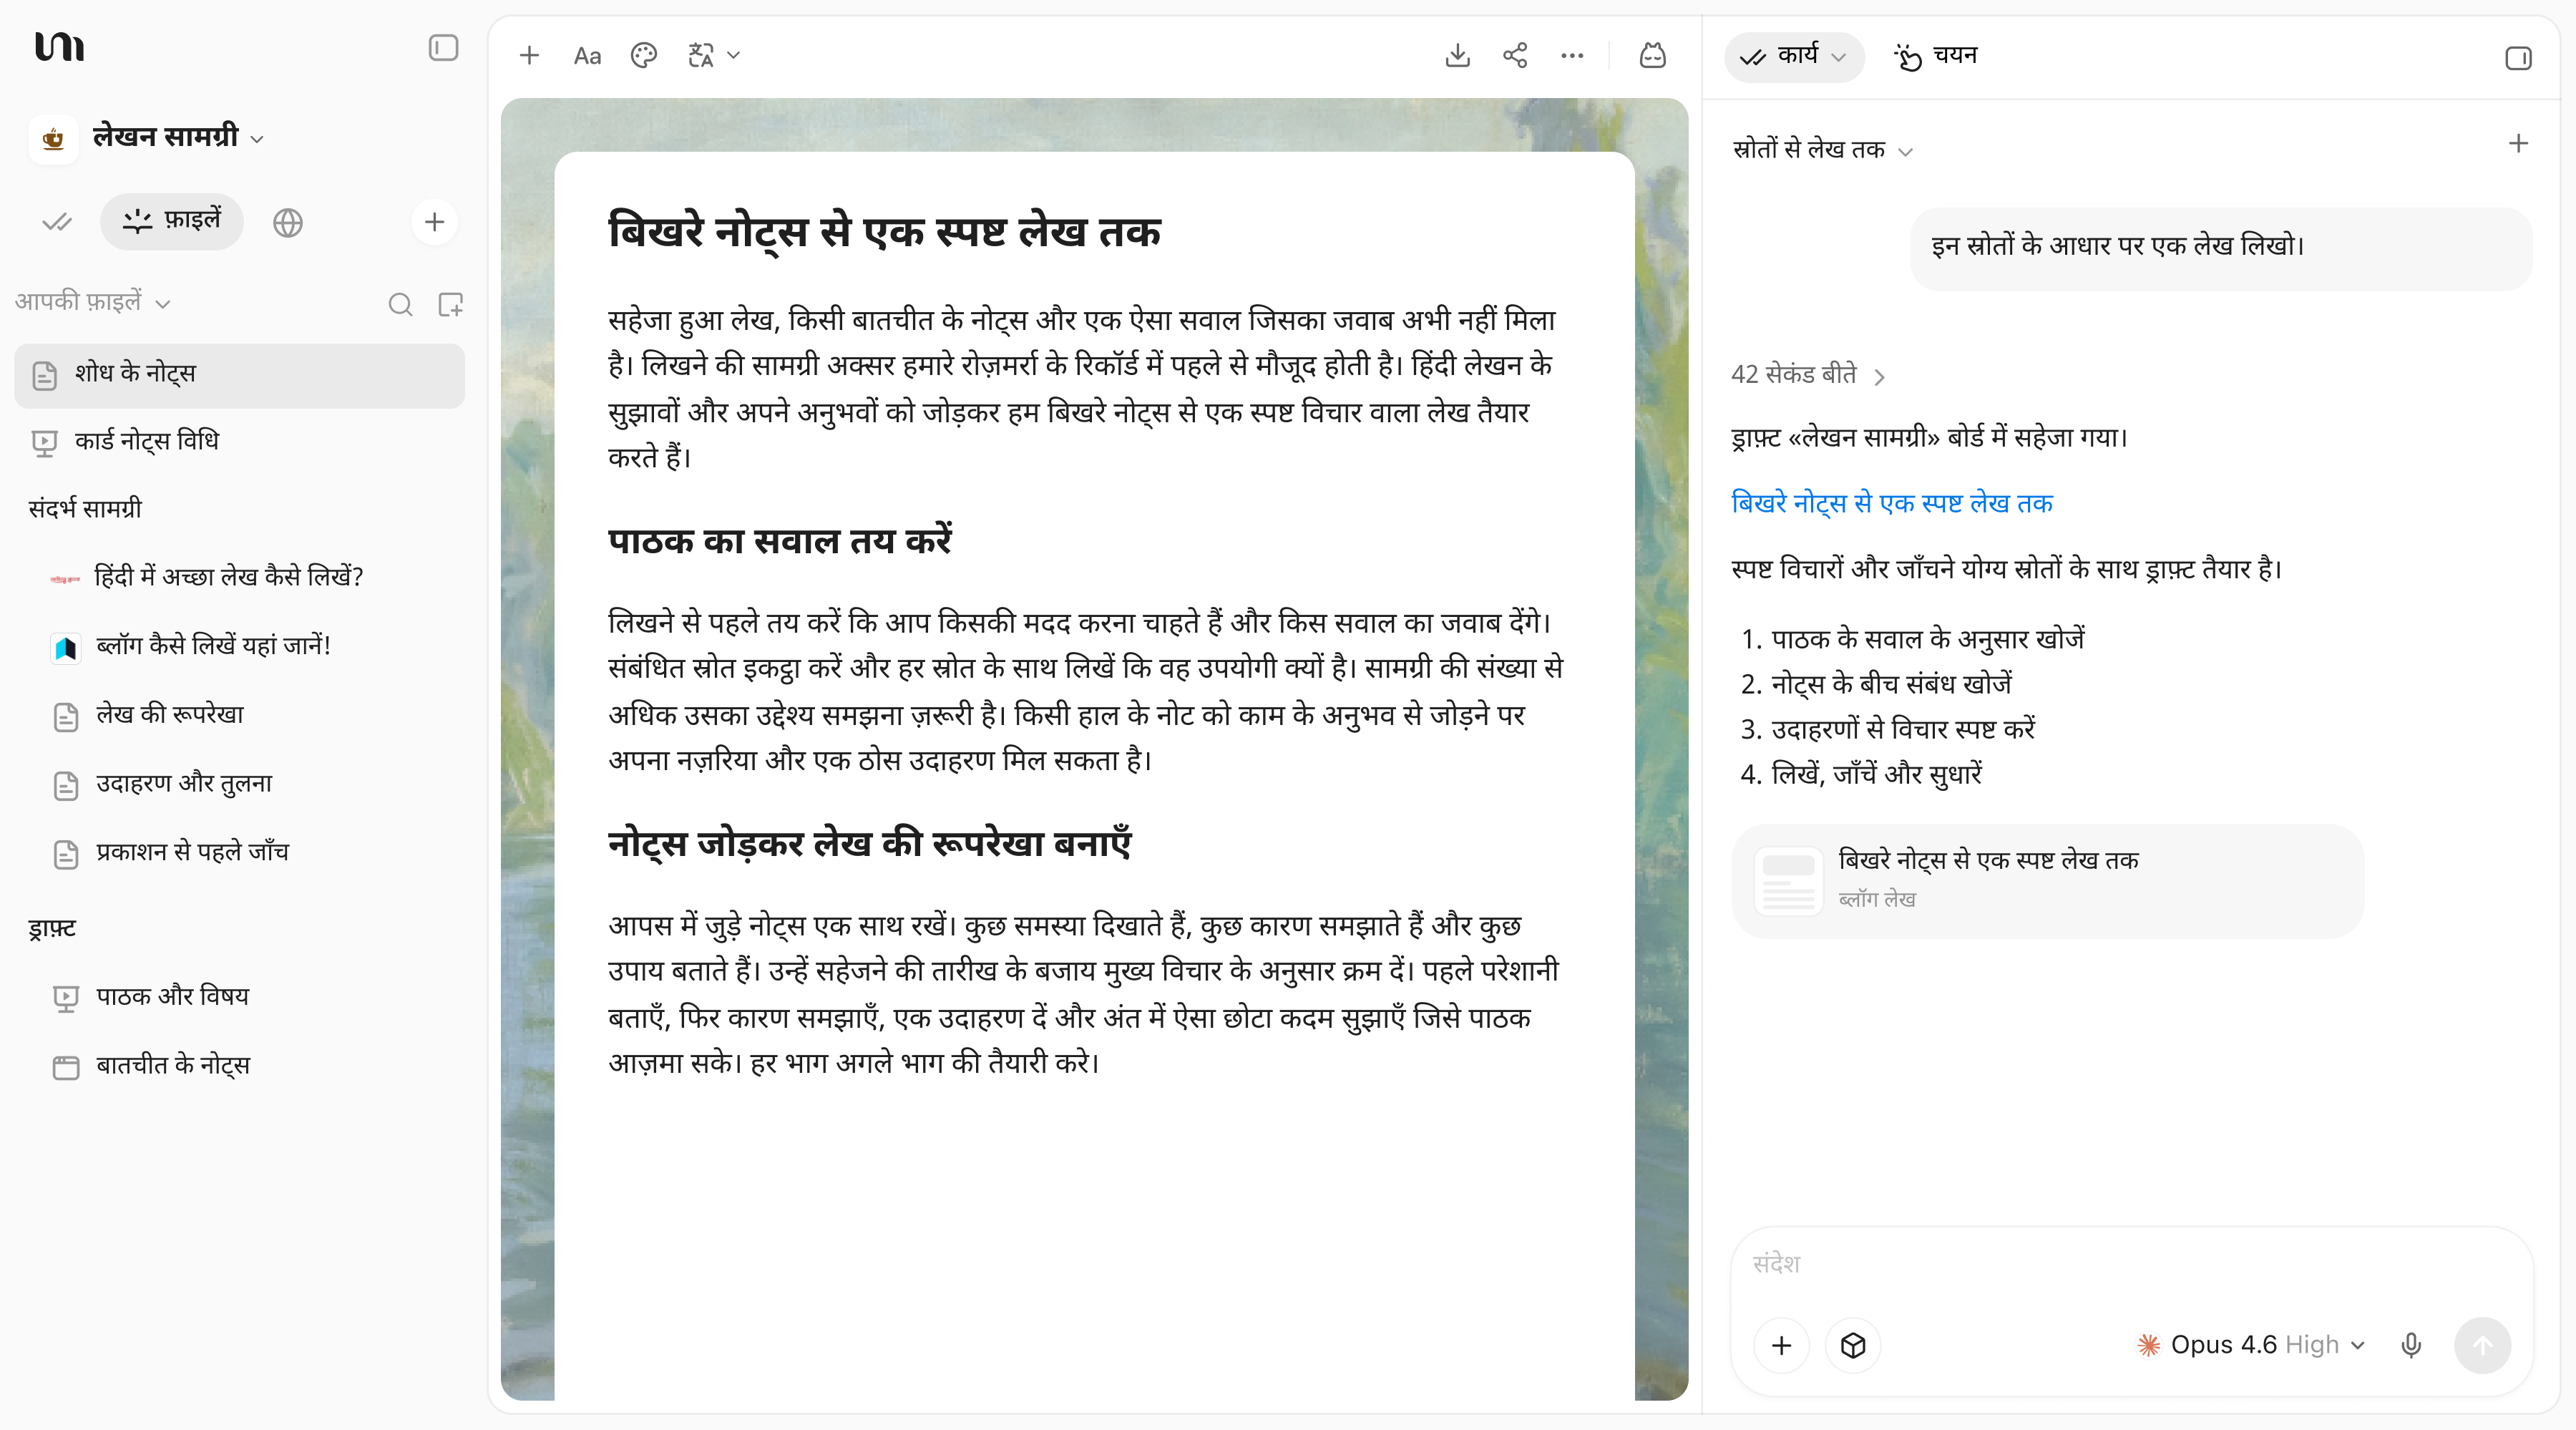
Task: Open the Aa font settings
Action: [x=587, y=56]
